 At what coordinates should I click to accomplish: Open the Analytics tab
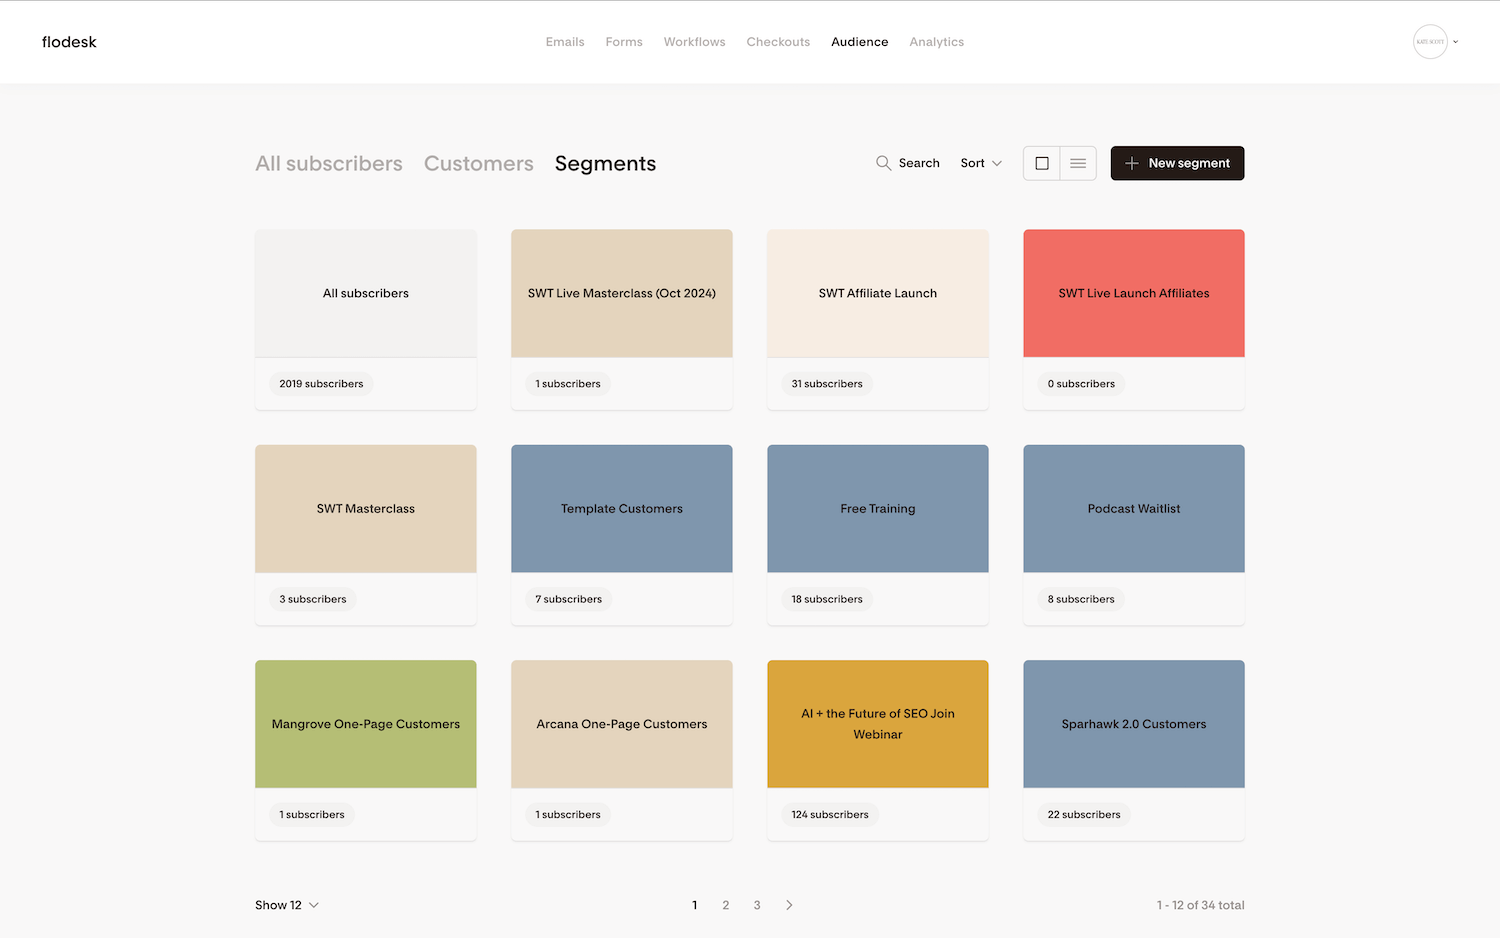click(937, 42)
